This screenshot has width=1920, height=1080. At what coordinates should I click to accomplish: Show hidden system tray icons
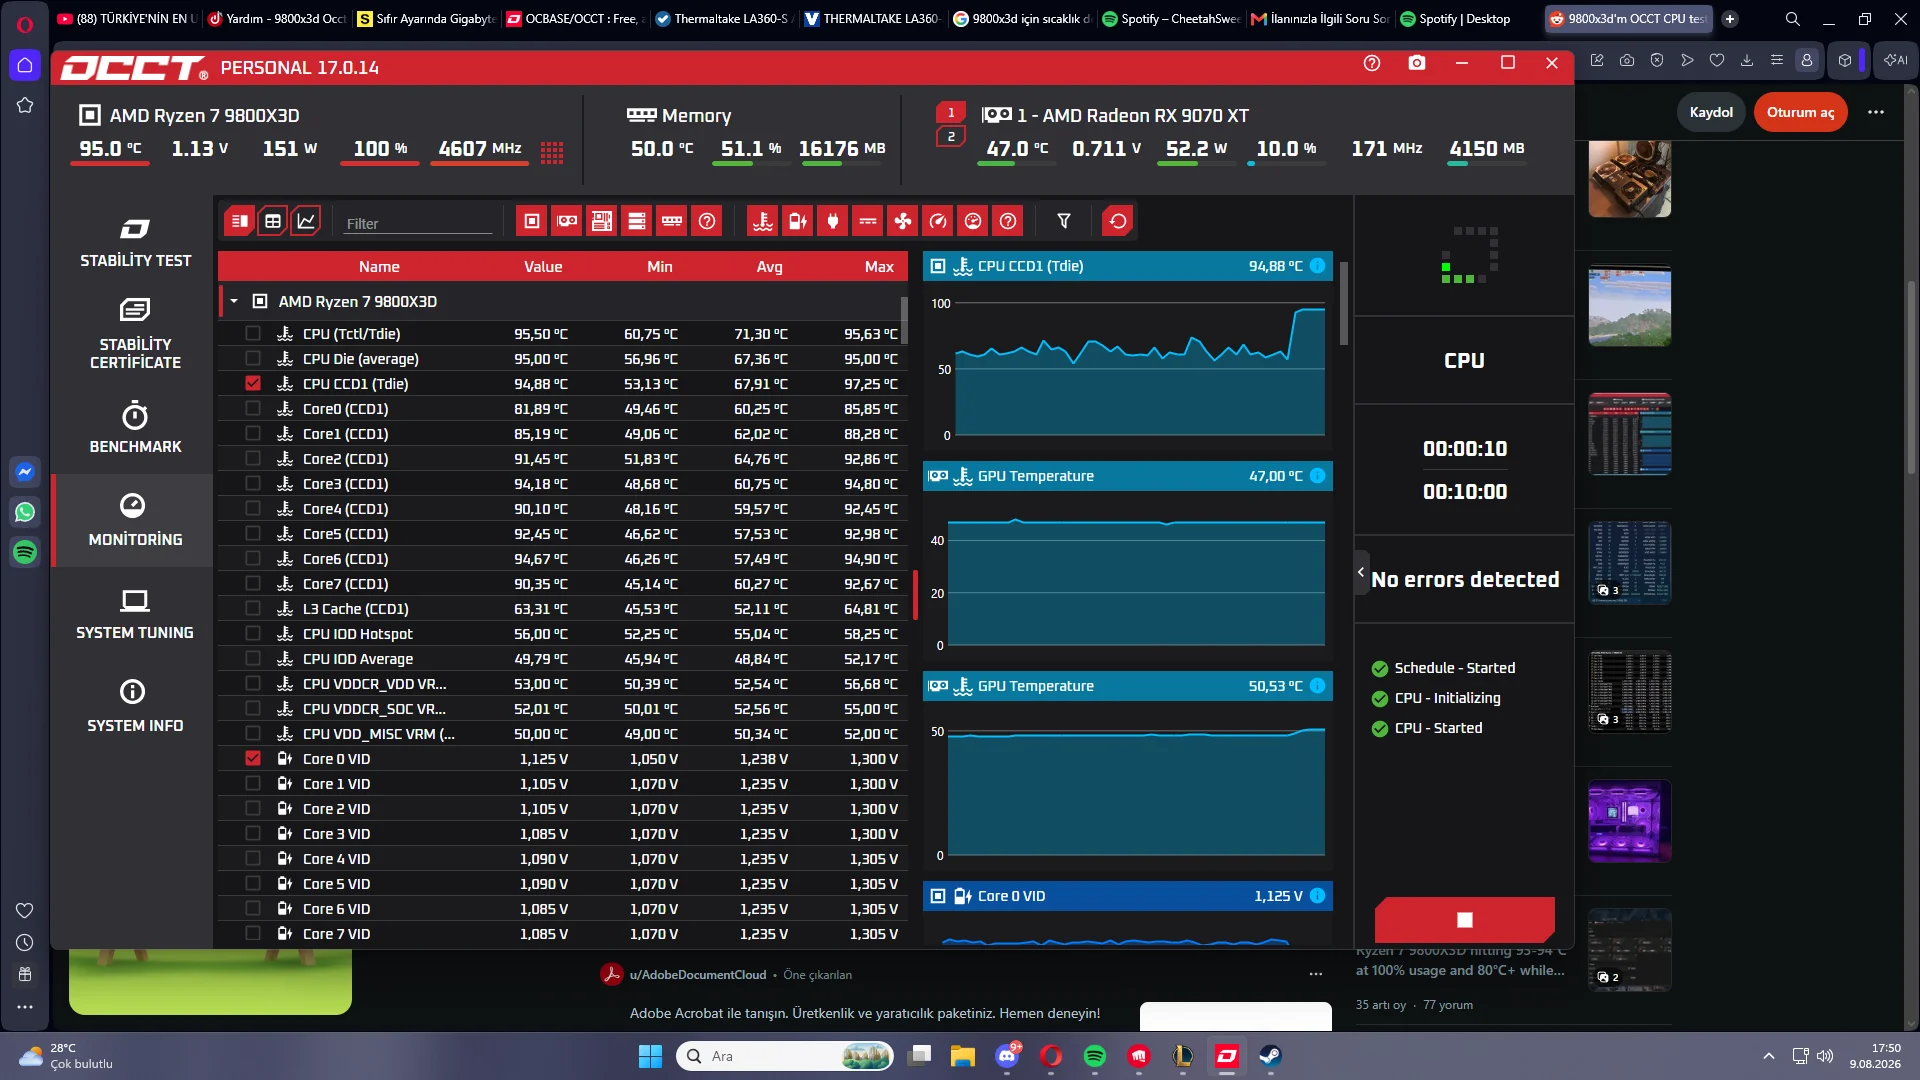(1769, 1056)
